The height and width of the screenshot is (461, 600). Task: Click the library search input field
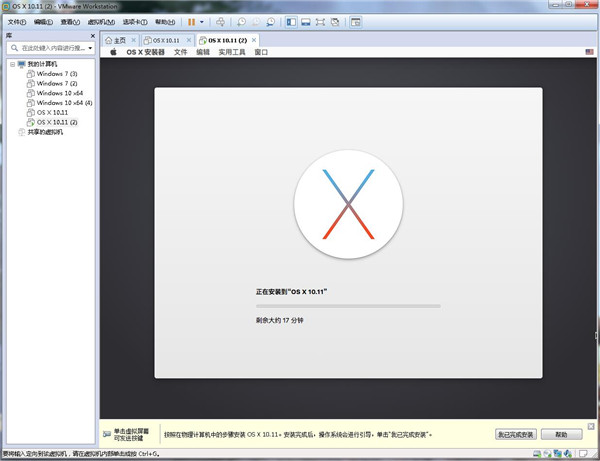[53, 48]
